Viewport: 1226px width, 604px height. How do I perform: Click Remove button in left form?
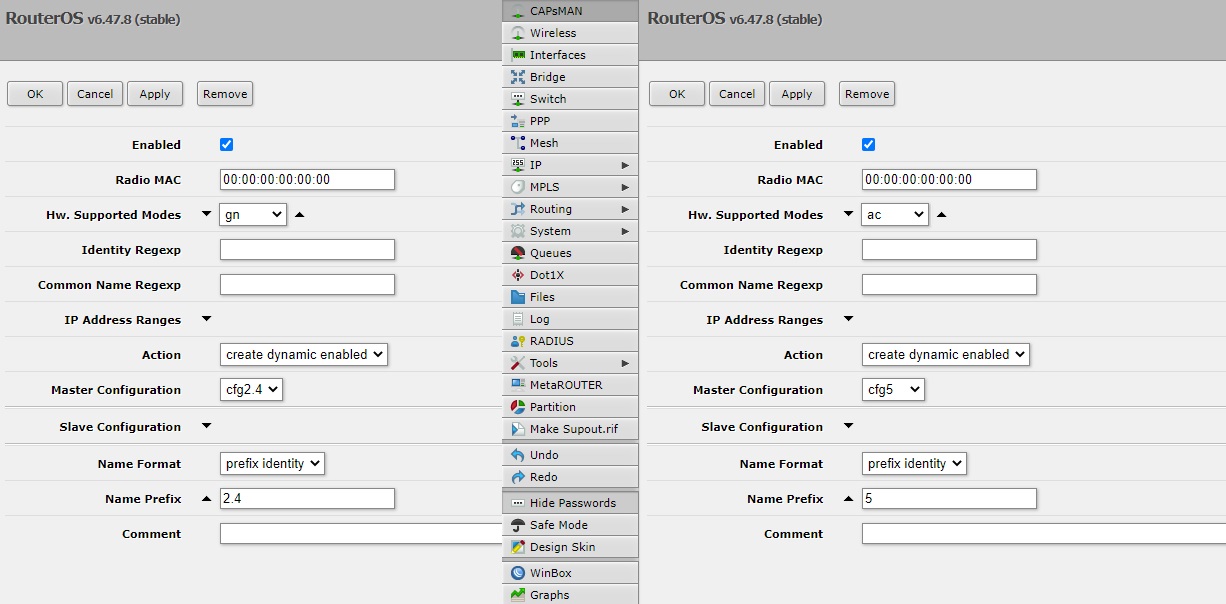(x=225, y=94)
